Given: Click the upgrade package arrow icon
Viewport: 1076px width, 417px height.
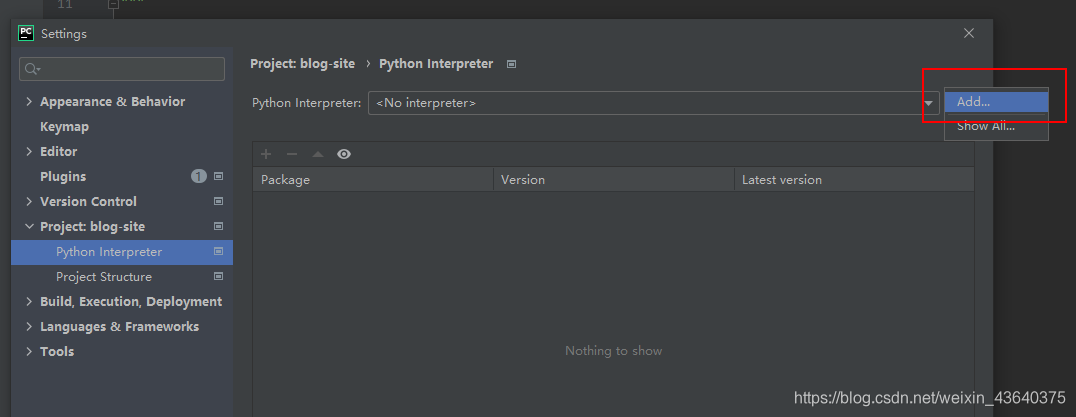Looking at the screenshot, I should 318,154.
